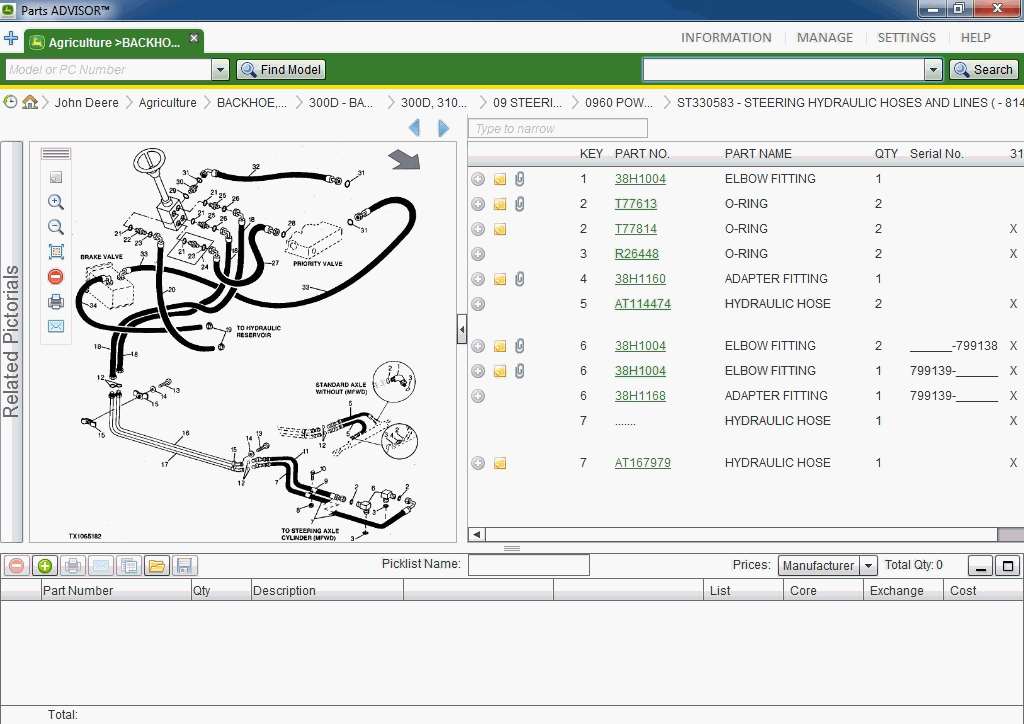1024x724 pixels.
Task: Click the Picklist Name field
Action: click(529, 565)
